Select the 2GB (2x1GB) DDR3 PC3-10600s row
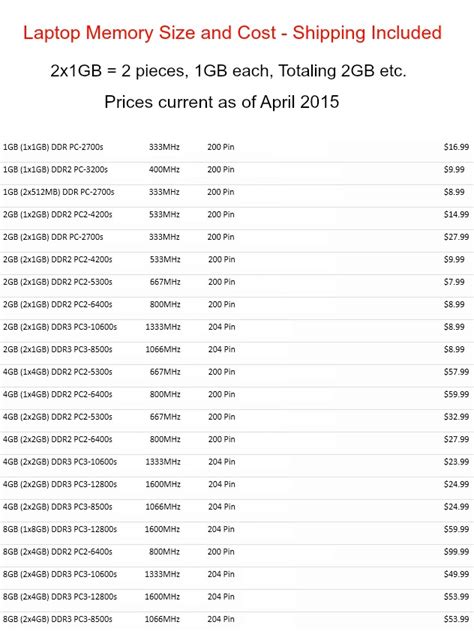This screenshot has width=474, height=631. tap(237, 327)
